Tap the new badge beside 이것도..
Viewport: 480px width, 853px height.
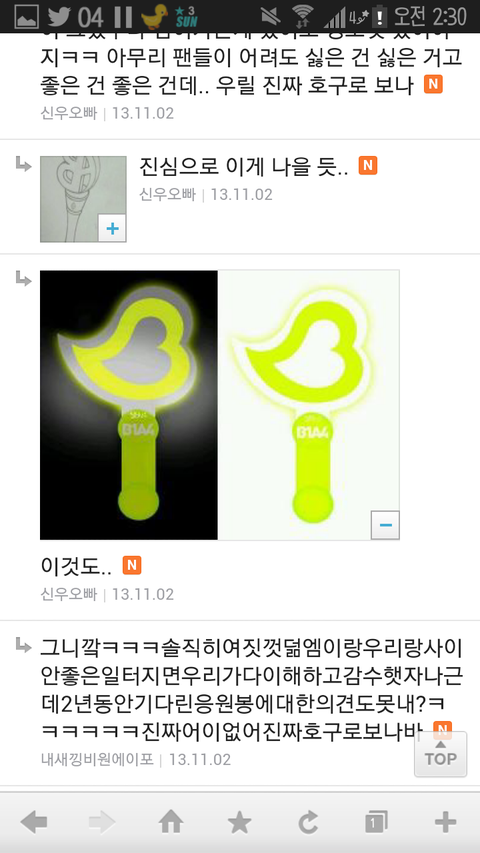(132, 565)
